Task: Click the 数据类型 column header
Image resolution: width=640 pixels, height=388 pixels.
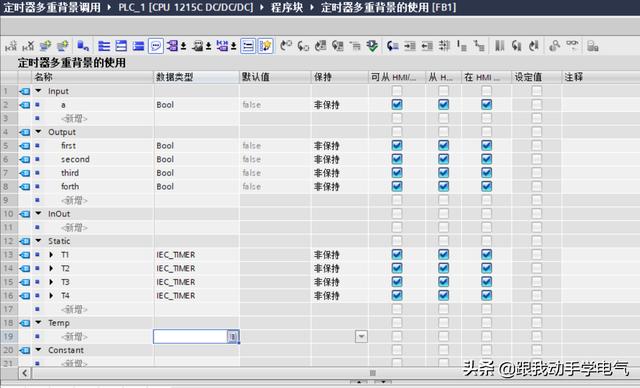Action: click(196, 77)
